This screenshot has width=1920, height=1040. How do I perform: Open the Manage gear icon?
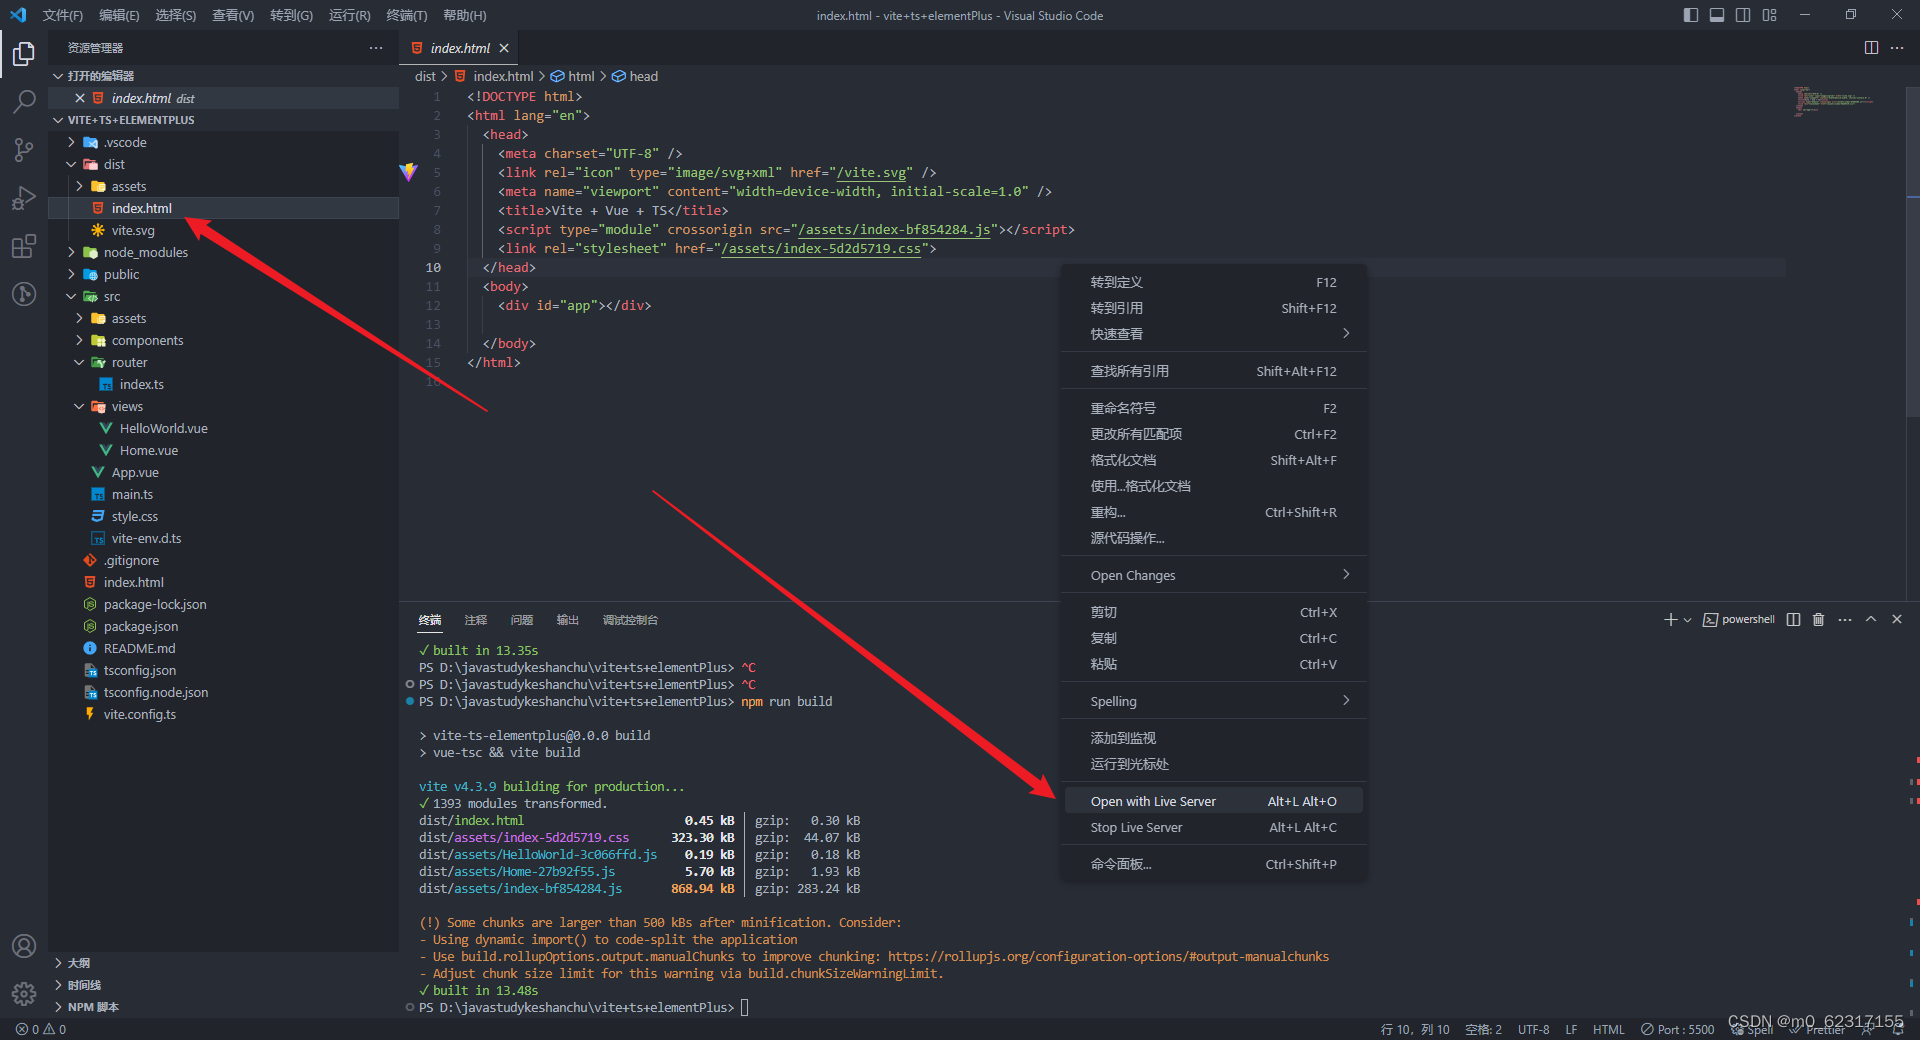[x=24, y=993]
